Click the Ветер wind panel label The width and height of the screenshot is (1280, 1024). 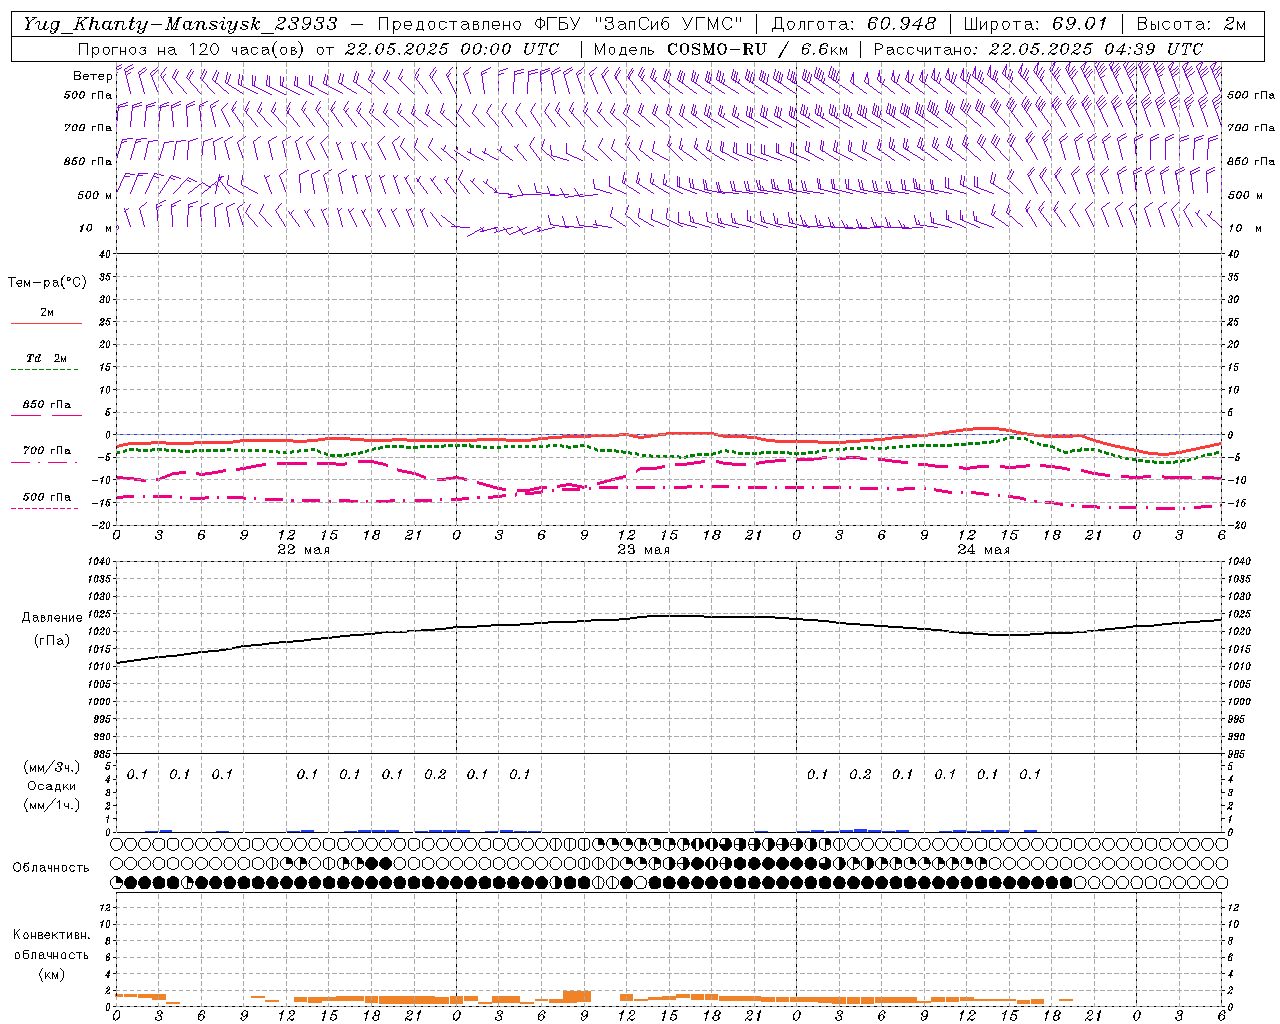pyautogui.click(x=92, y=76)
